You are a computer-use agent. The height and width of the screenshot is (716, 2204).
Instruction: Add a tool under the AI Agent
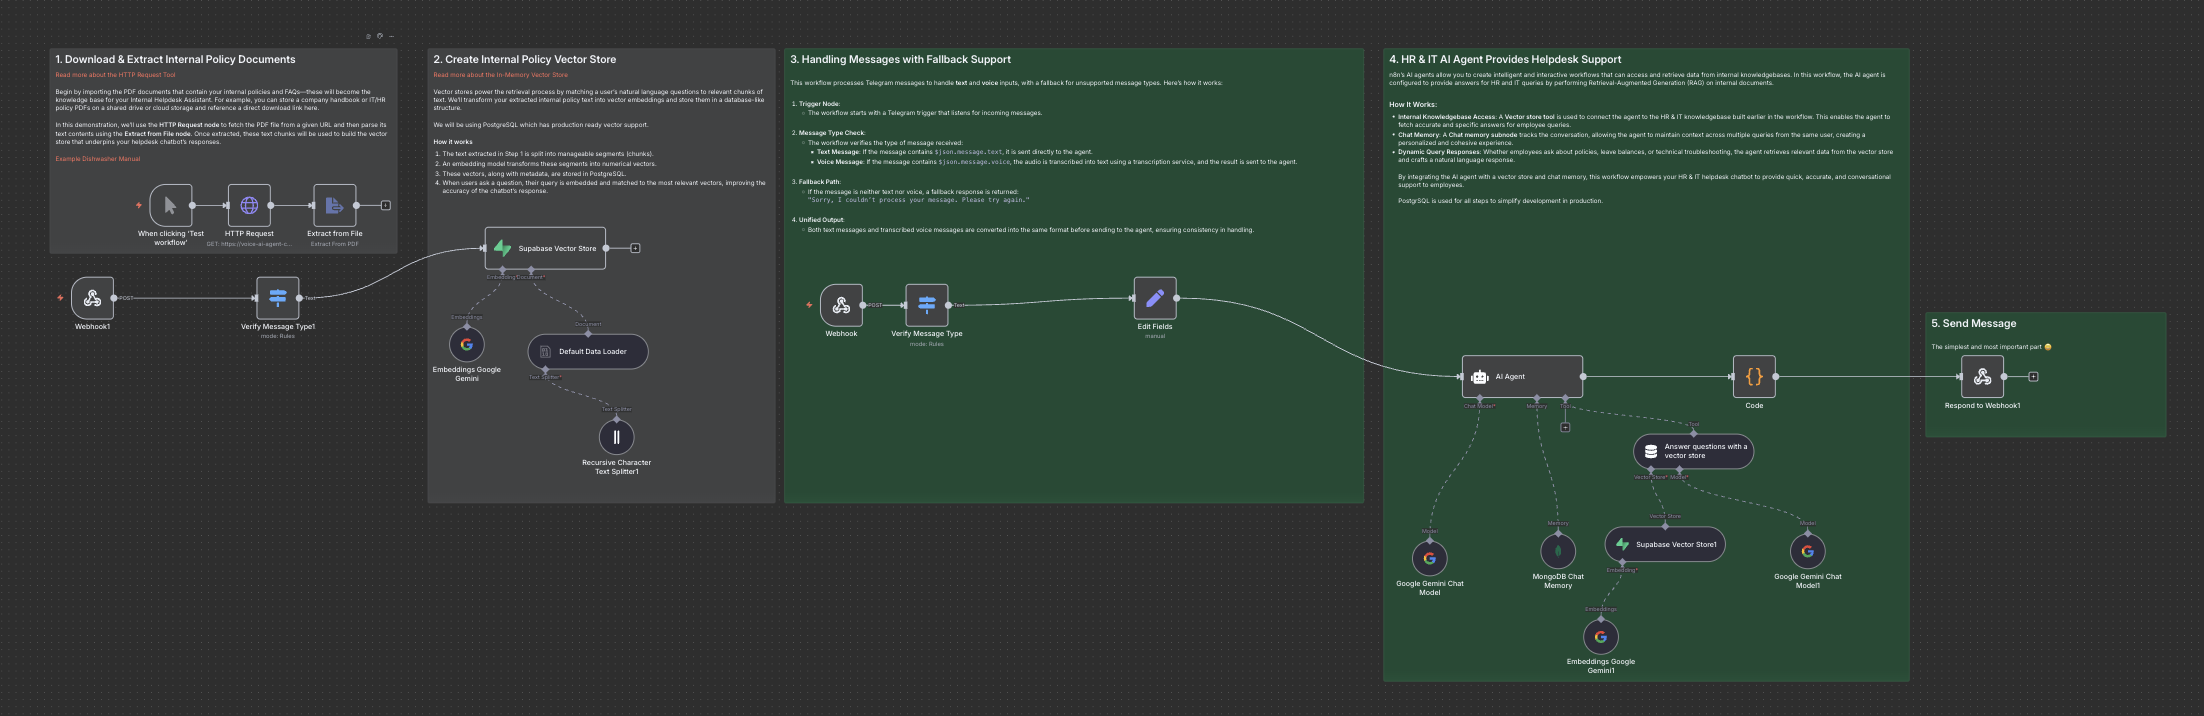click(x=1566, y=427)
